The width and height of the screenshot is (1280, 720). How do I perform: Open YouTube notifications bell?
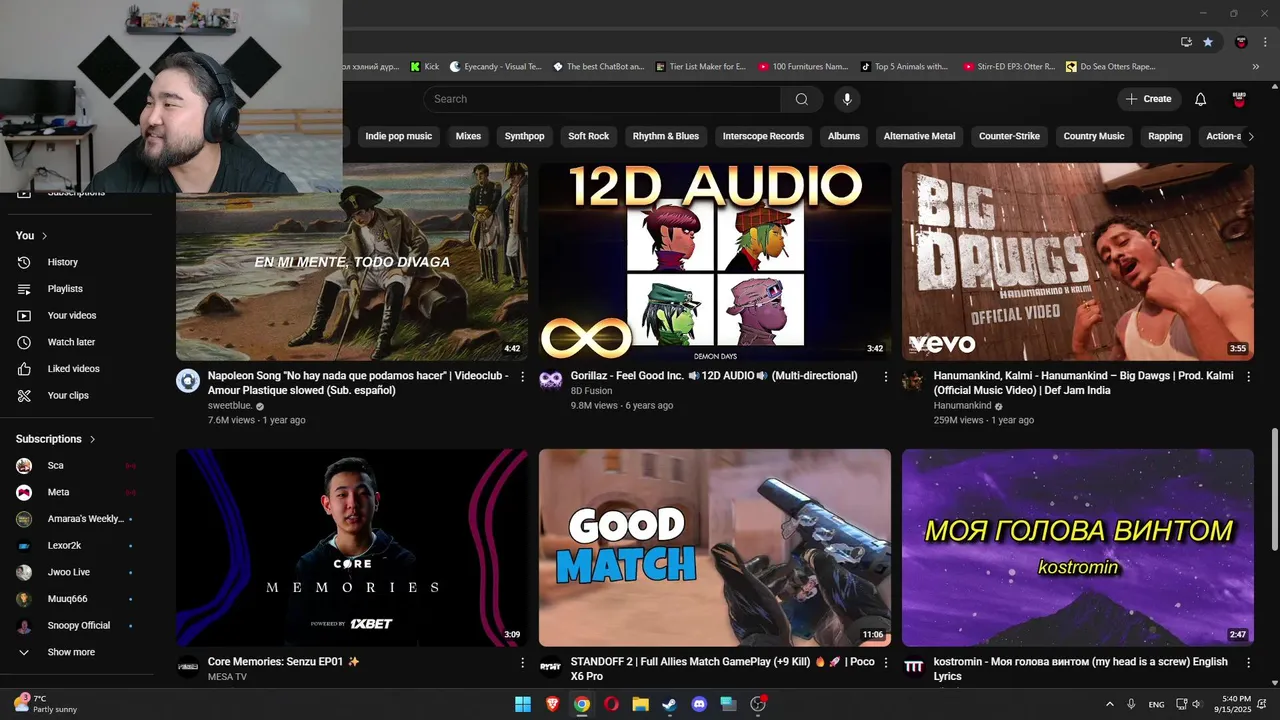coord(1200,99)
